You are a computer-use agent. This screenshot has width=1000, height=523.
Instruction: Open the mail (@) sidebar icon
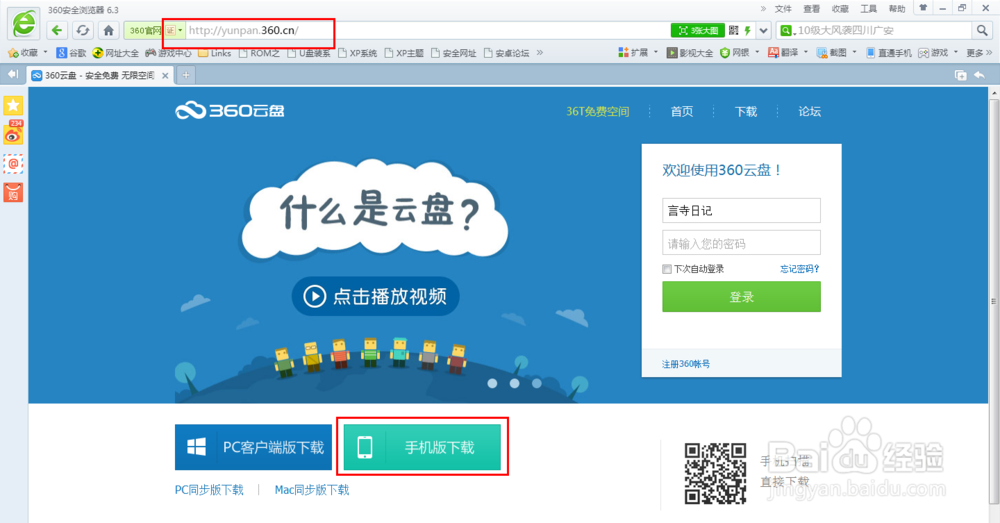click(x=13, y=164)
